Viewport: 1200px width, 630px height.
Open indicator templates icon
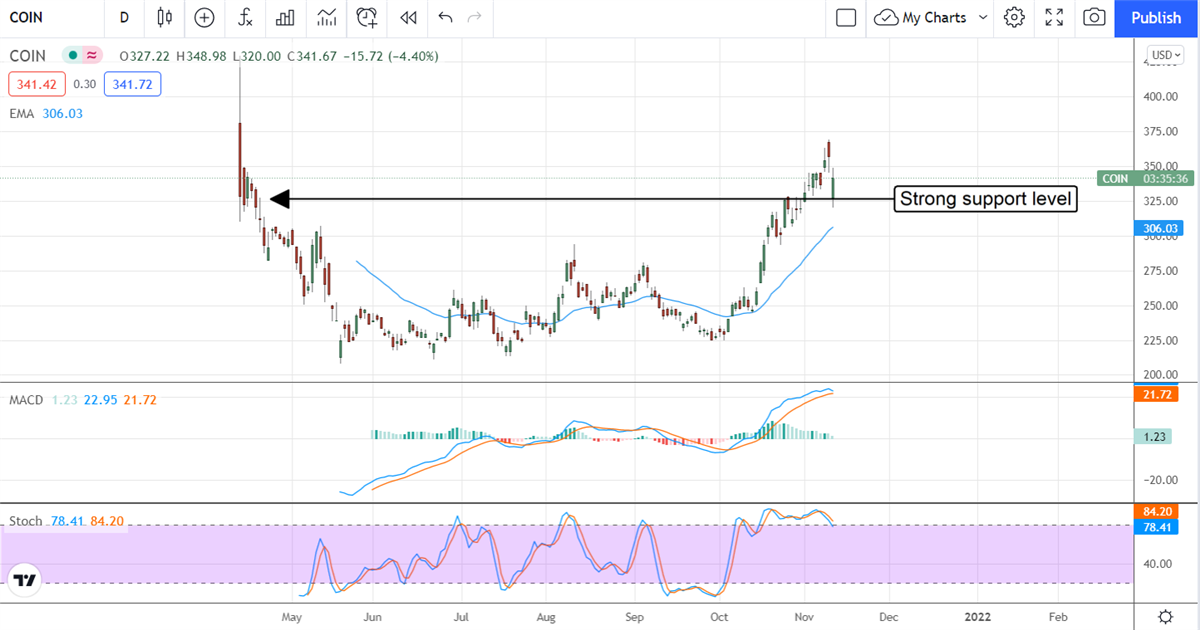326,18
